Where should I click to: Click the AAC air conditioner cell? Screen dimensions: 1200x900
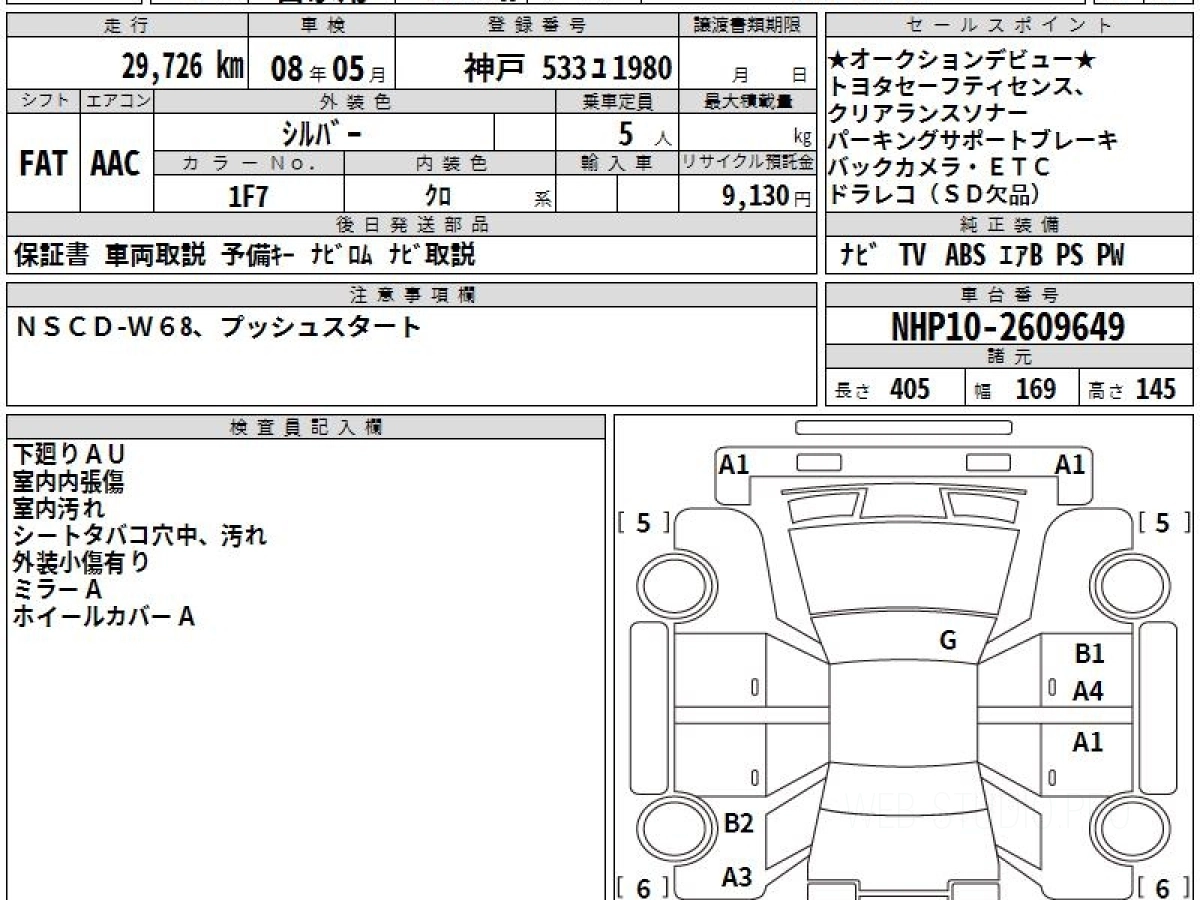116,164
